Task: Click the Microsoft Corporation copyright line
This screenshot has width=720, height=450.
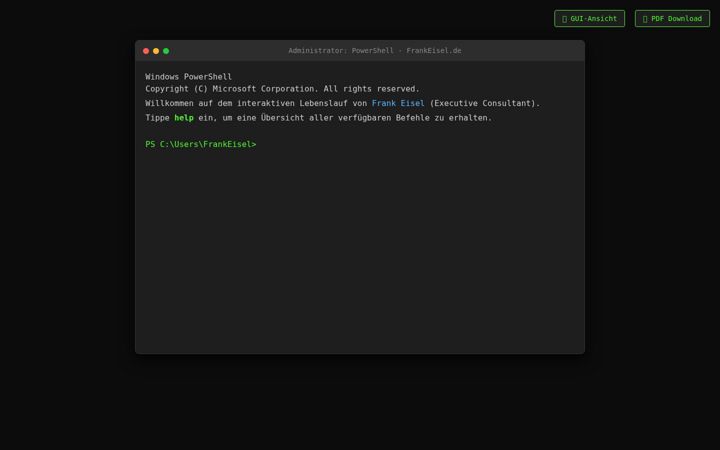Action: coord(282,89)
